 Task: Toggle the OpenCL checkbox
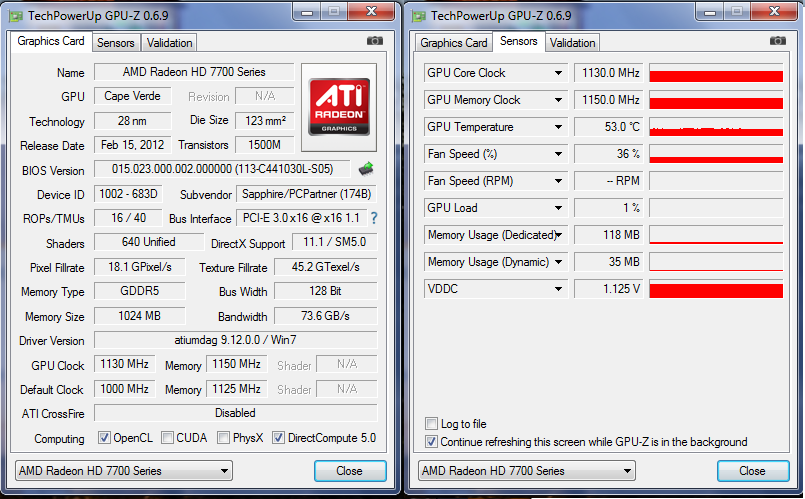[104, 437]
